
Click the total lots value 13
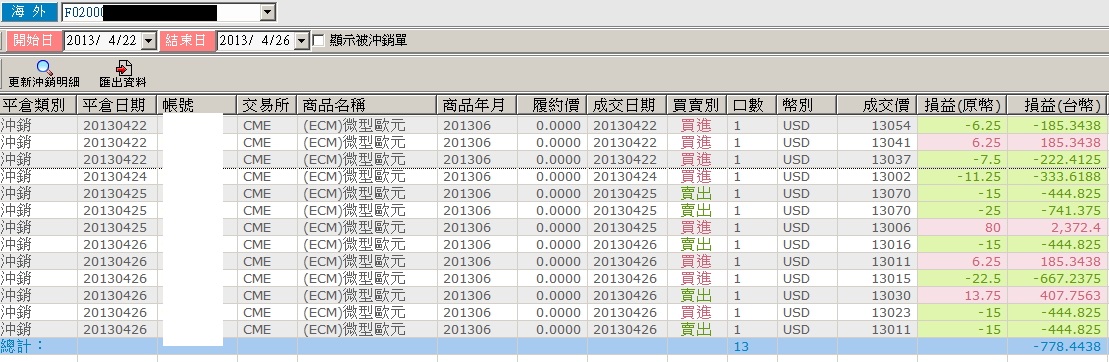coord(752,346)
